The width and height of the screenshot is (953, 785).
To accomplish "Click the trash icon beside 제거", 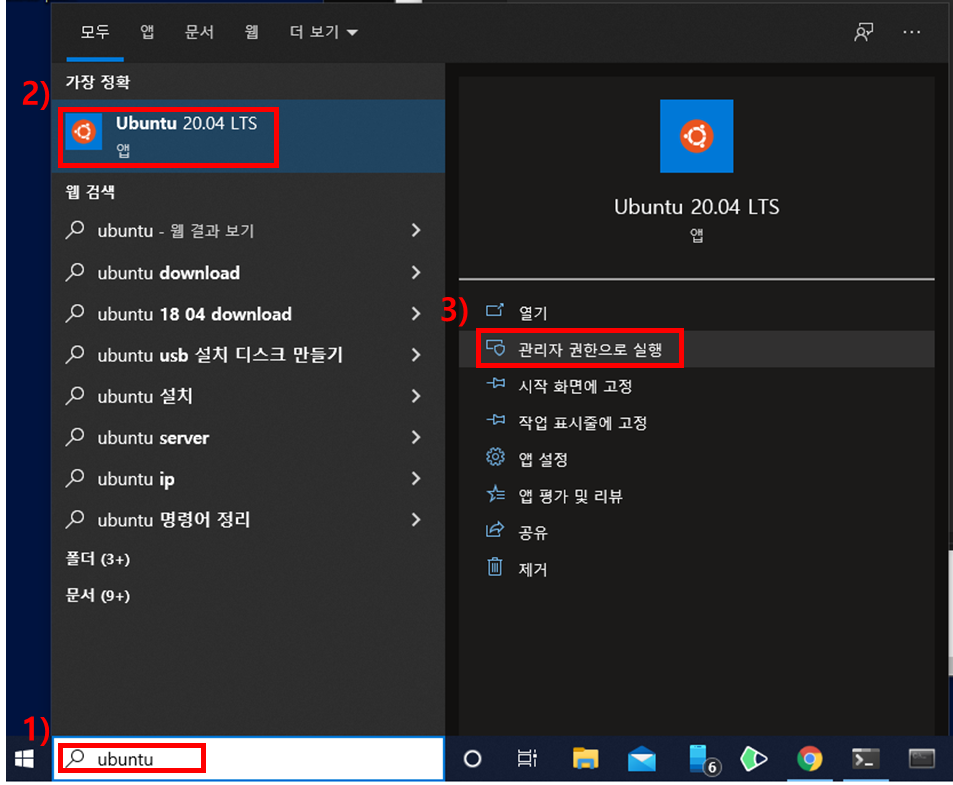I will (495, 566).
